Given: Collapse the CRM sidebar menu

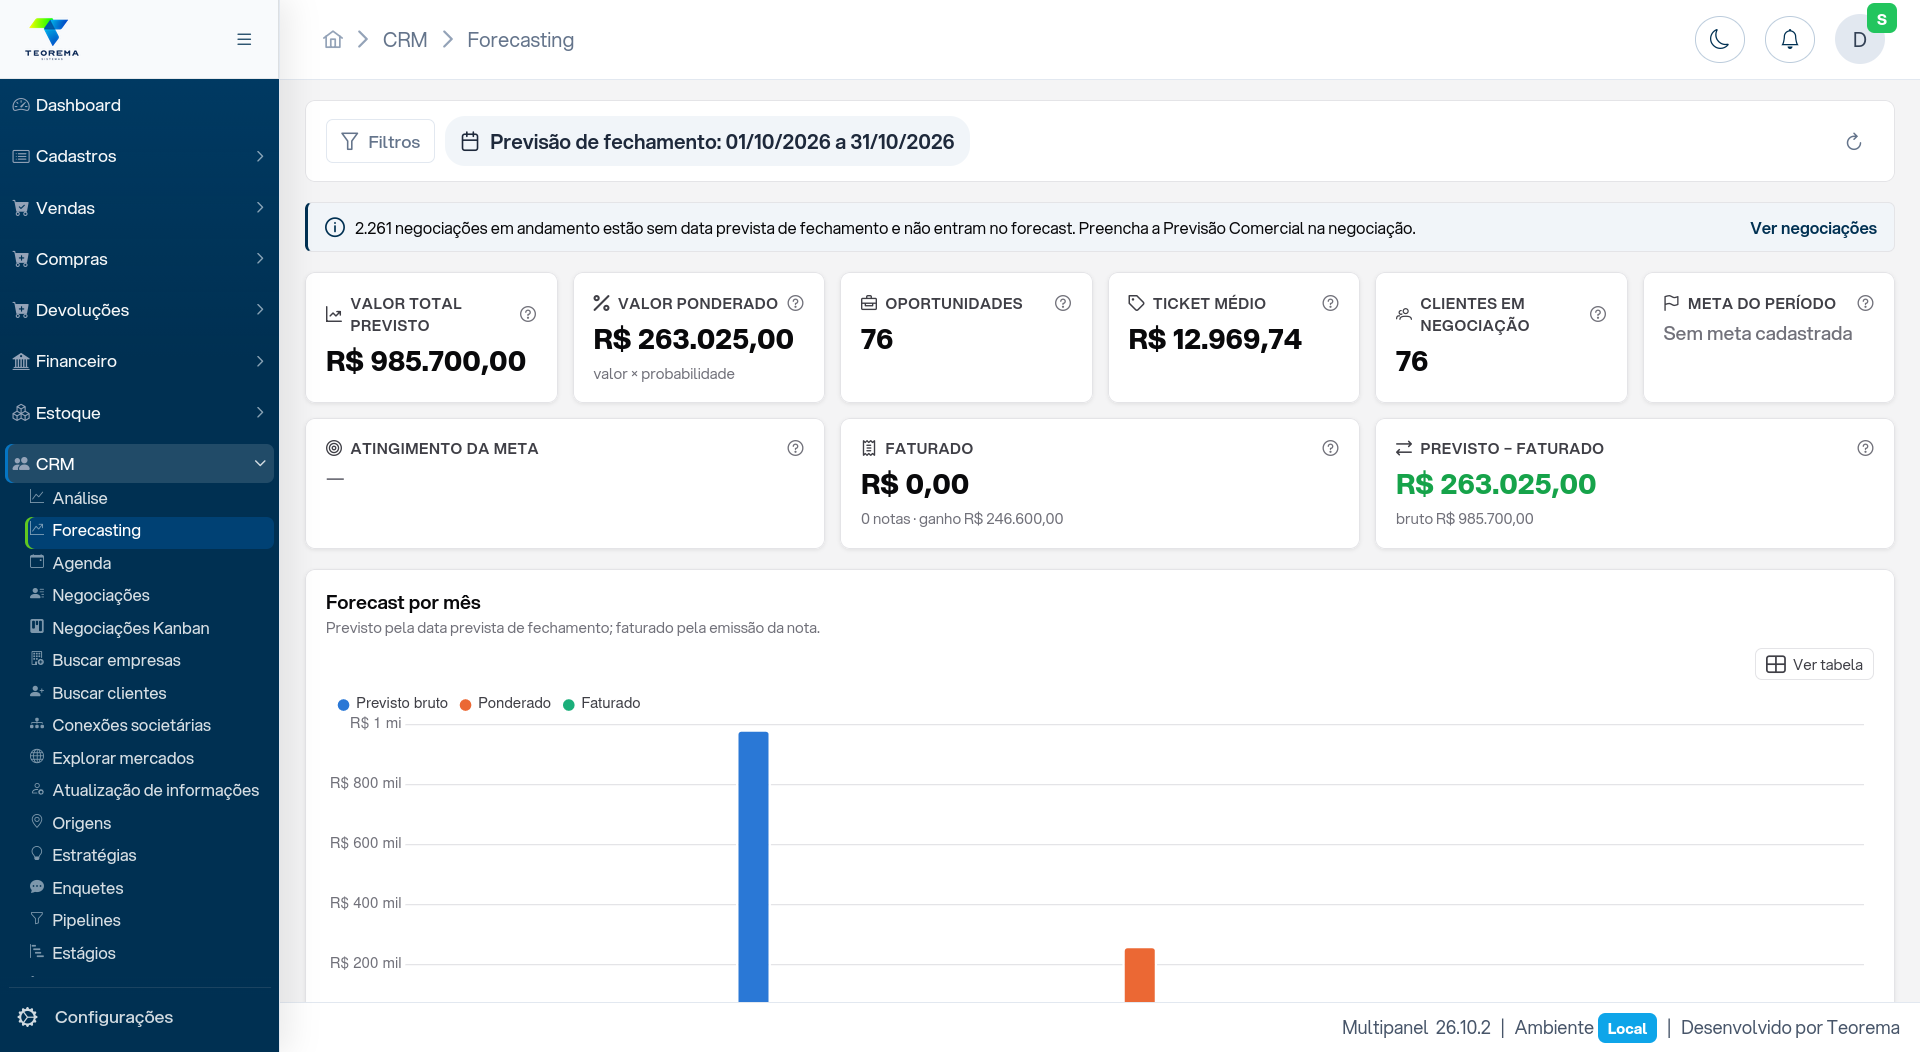Looking at the screenshot, I should (x=139, y=464).
